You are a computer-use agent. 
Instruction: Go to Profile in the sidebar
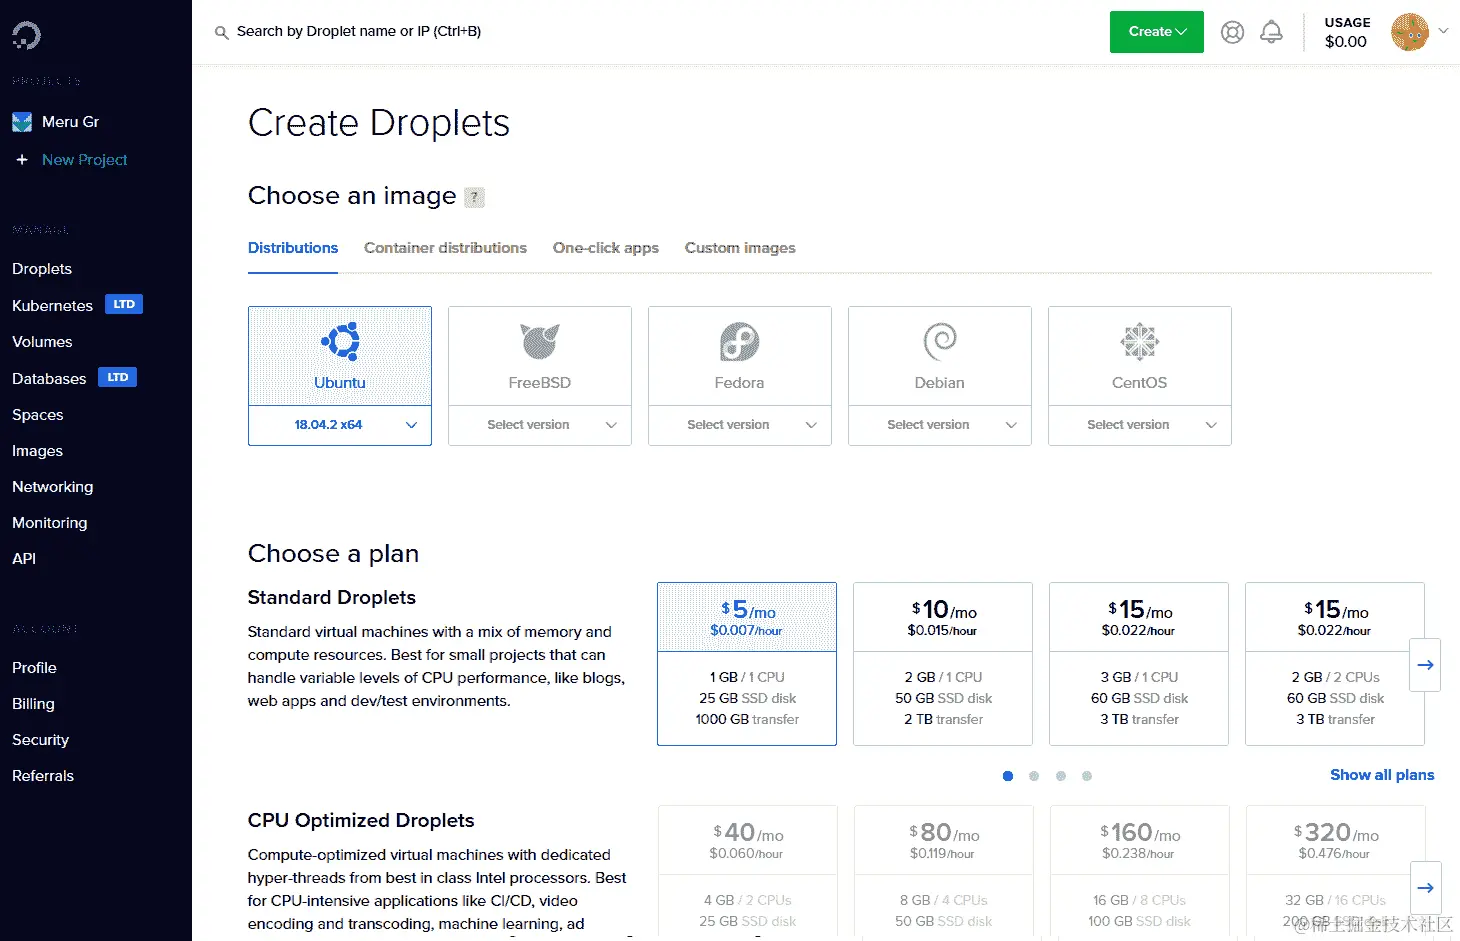pos(34,668)
